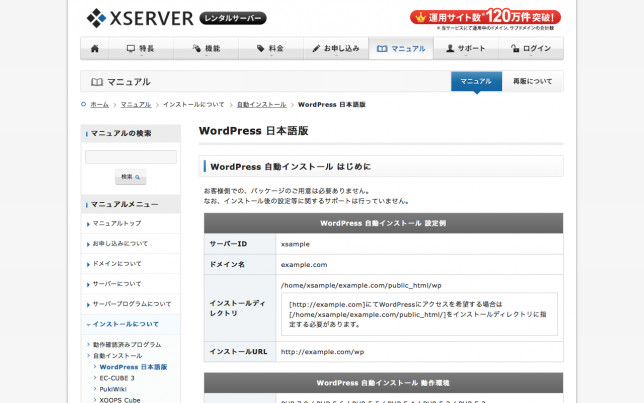
Task: Click the book icon beside マニュアル title
Action: (x=97, y=82)
